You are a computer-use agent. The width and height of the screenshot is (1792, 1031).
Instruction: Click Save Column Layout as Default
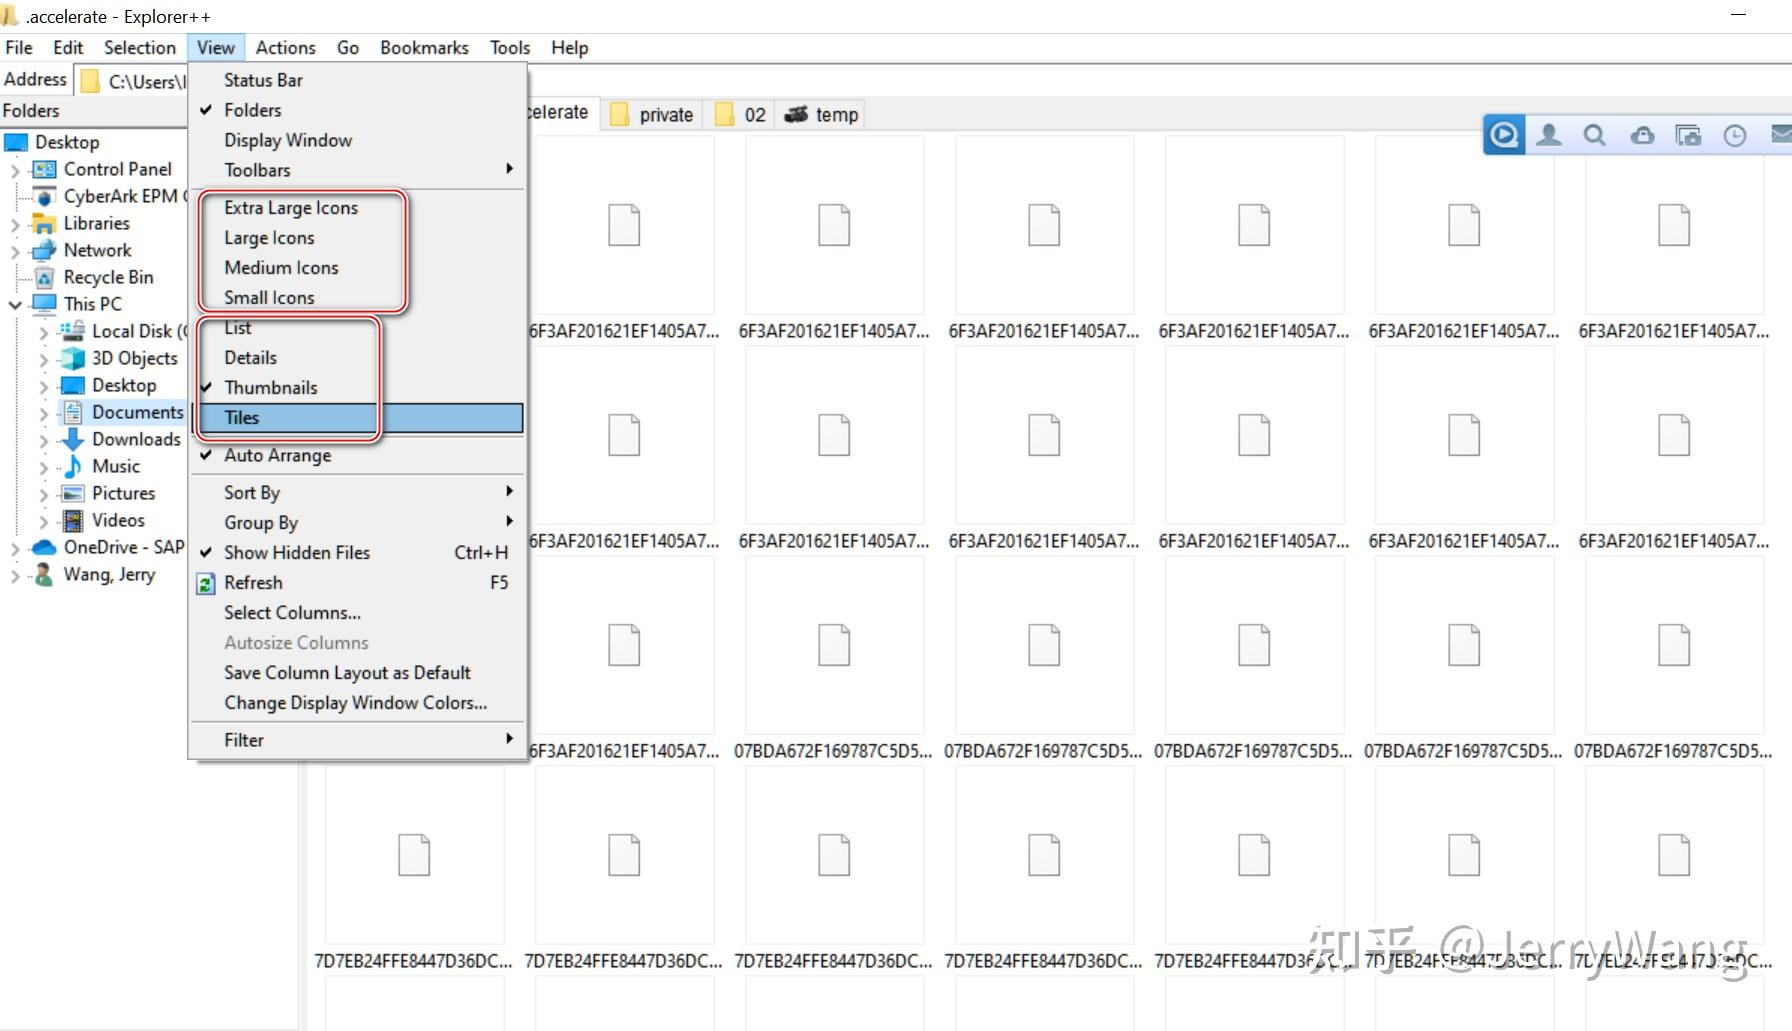[x=358, y=672]
